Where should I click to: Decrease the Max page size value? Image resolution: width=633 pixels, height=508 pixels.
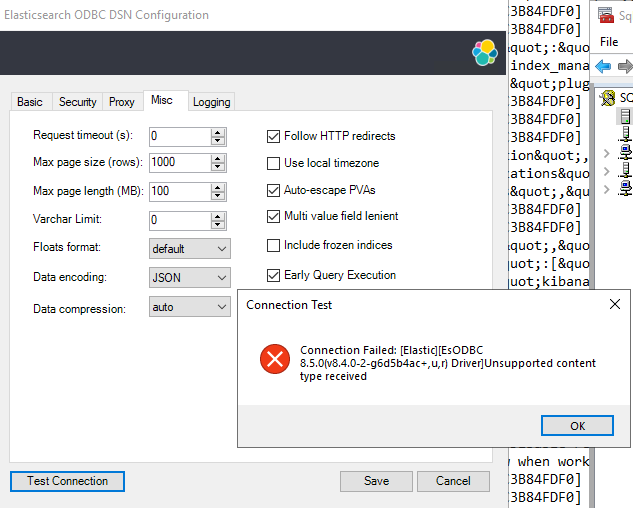pyautogui.click(x=218, y=166)
